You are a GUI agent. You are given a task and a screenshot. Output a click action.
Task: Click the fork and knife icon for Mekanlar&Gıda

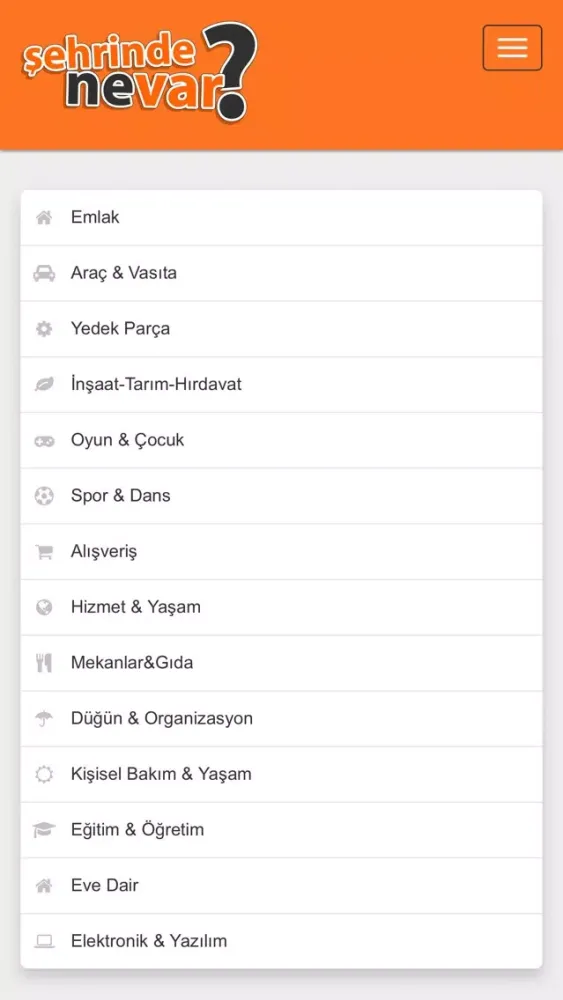[x=44, y=663]
